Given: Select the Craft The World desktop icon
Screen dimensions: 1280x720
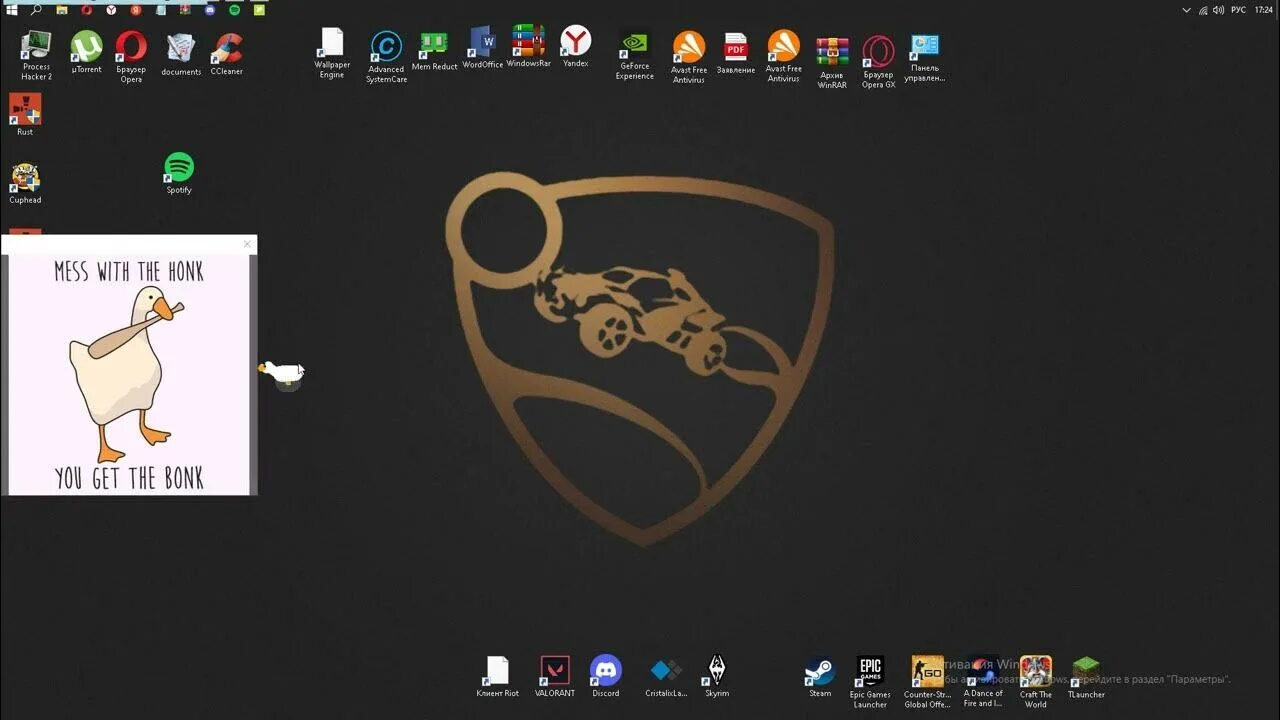Looking at the screenshot, I should coord(1035,682).
